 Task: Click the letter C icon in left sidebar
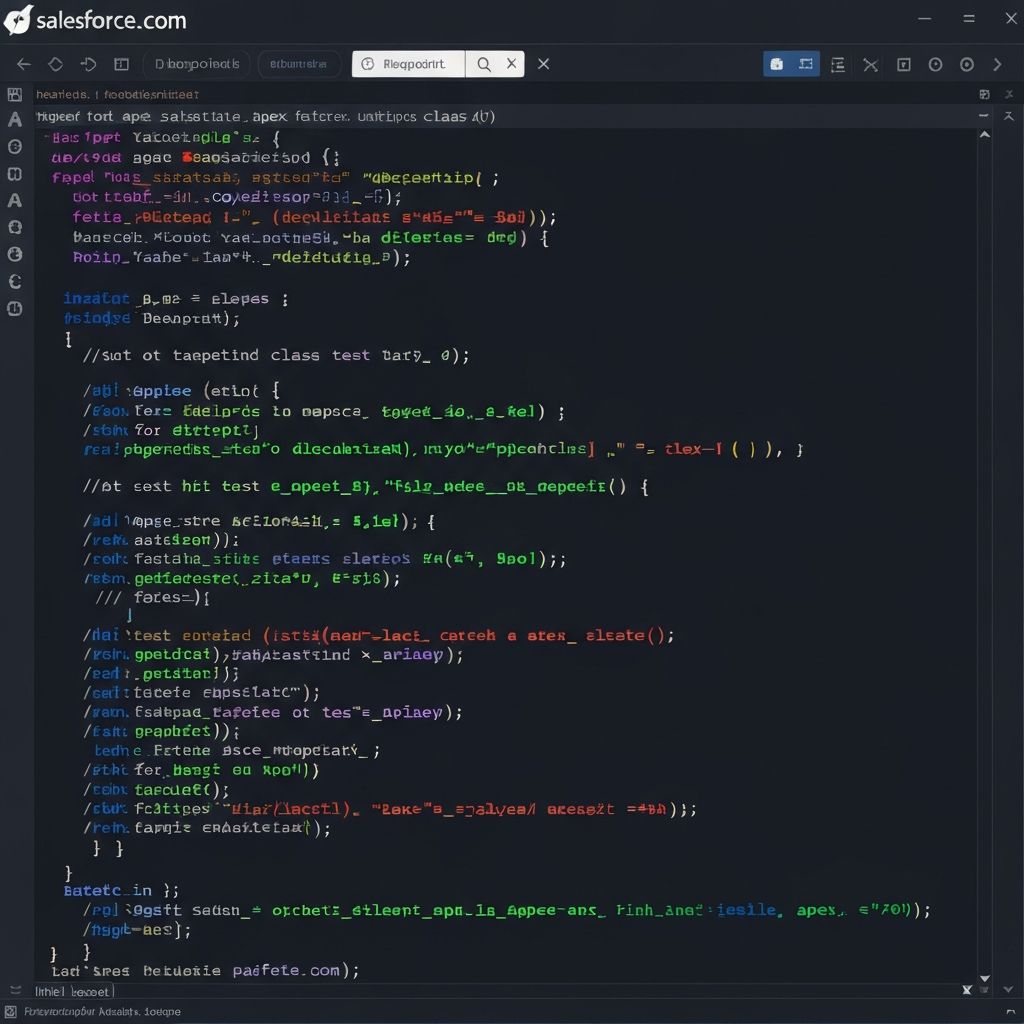pos(15,282)
